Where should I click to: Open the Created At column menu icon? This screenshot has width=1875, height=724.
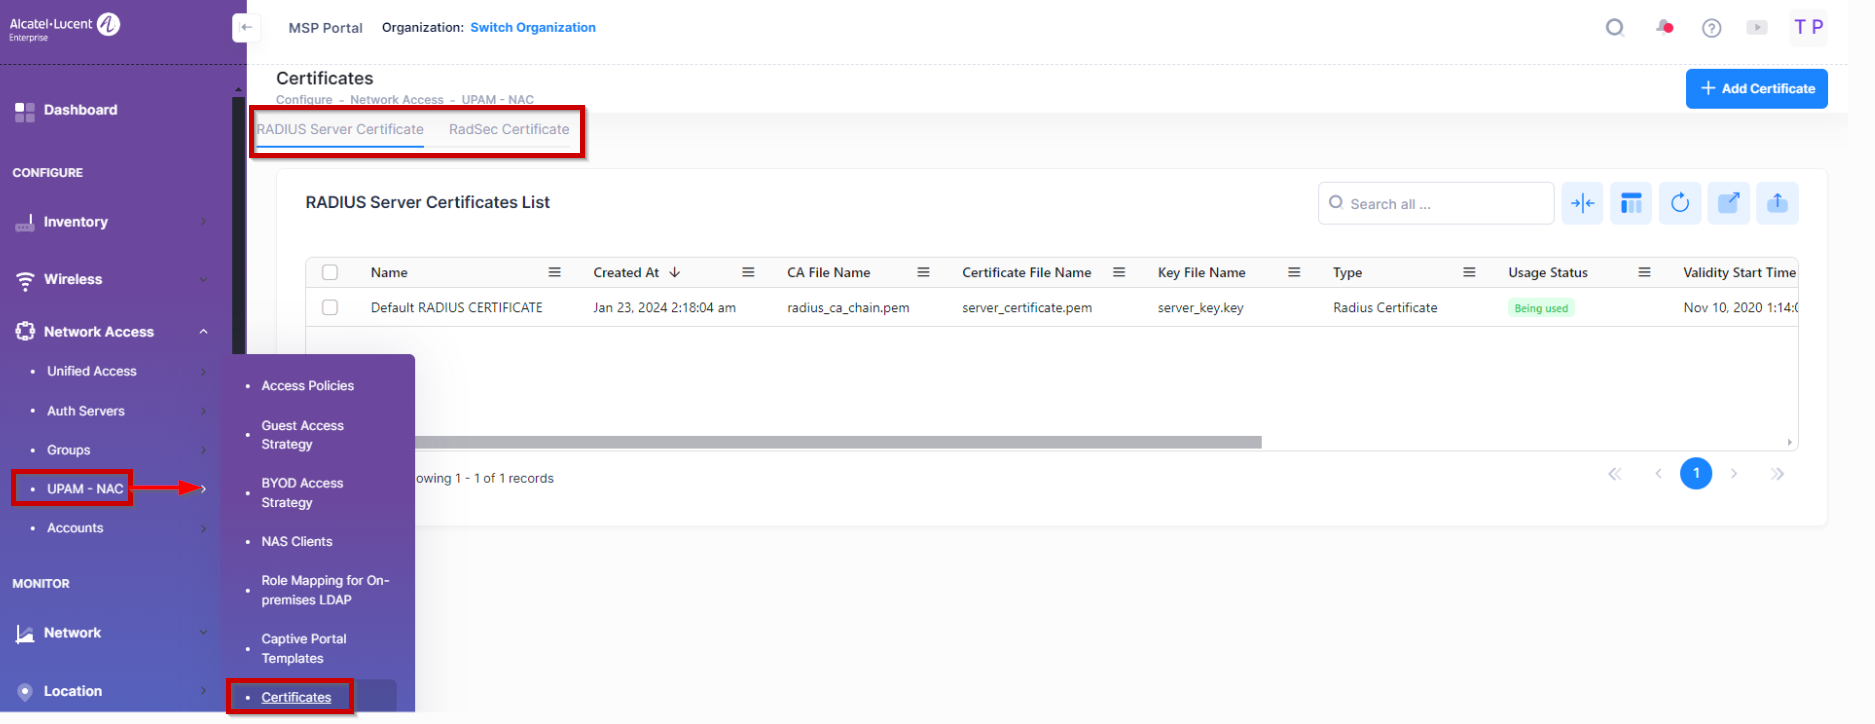click(x=747, y=272)
